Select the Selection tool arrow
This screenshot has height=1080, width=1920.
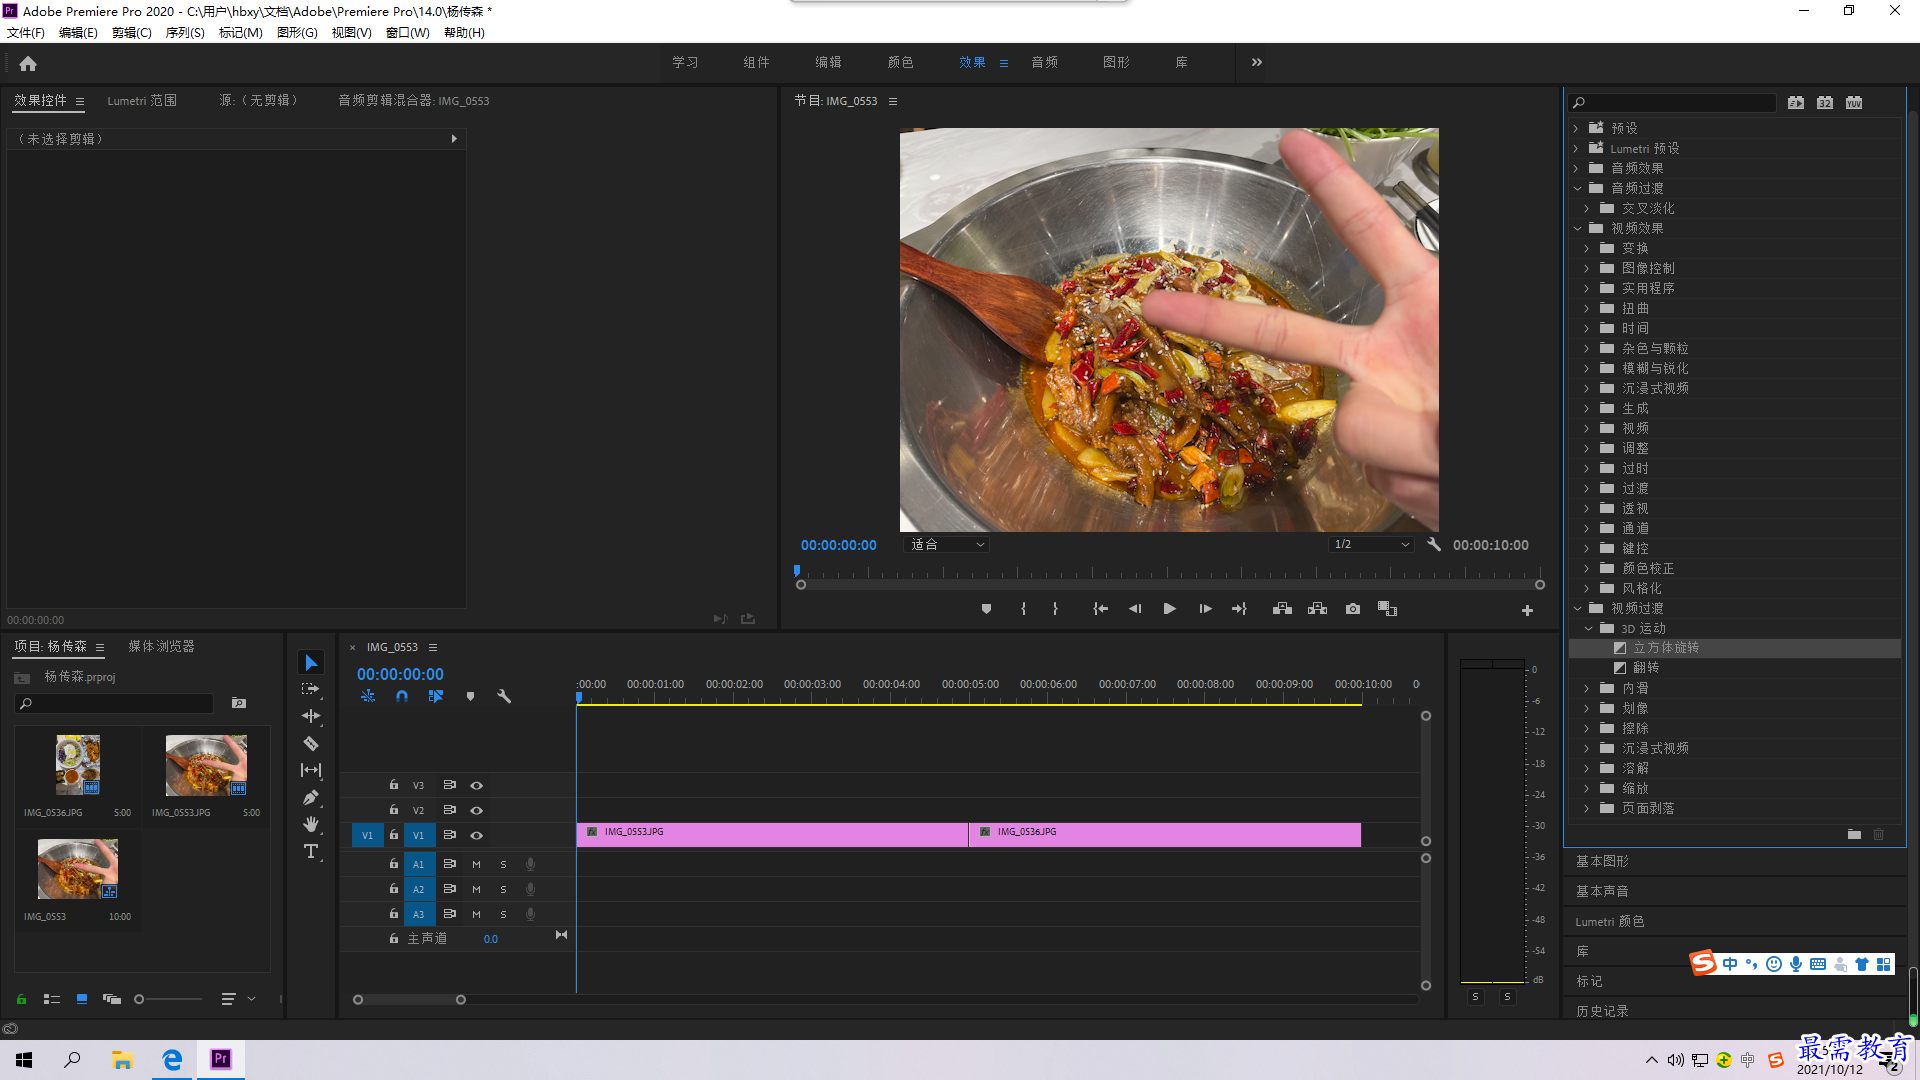[311, 663]
